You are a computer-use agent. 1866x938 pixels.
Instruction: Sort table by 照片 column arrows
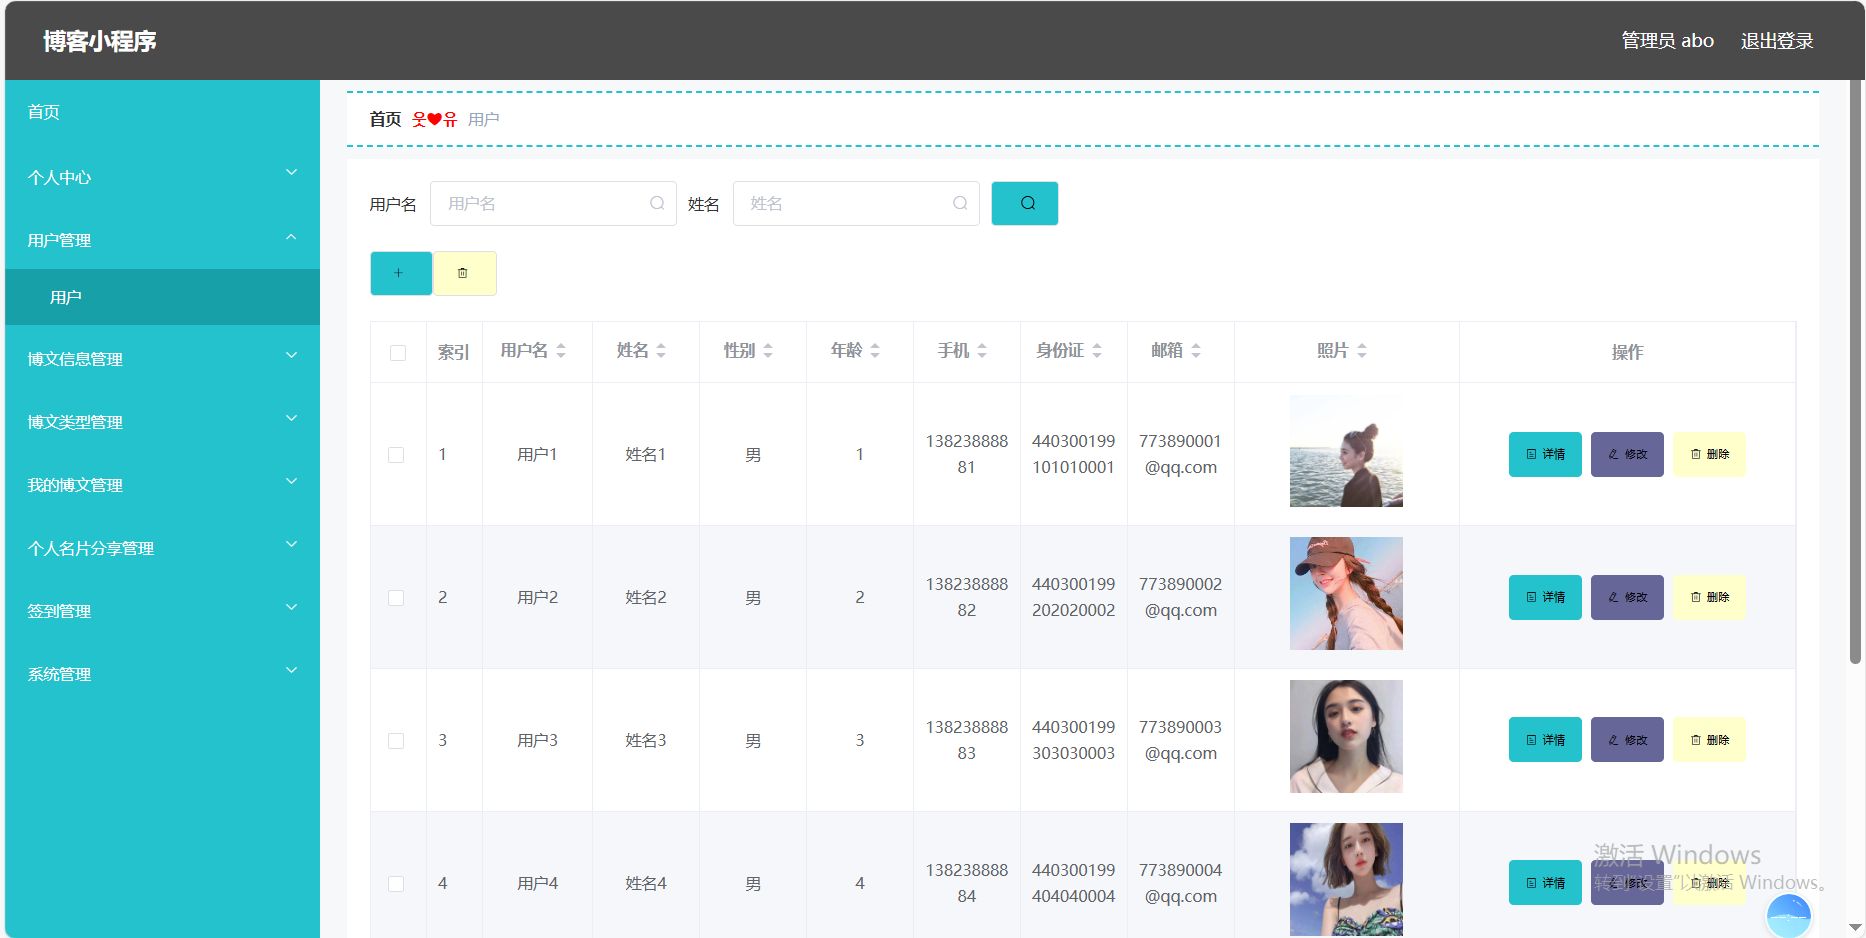1362,351
